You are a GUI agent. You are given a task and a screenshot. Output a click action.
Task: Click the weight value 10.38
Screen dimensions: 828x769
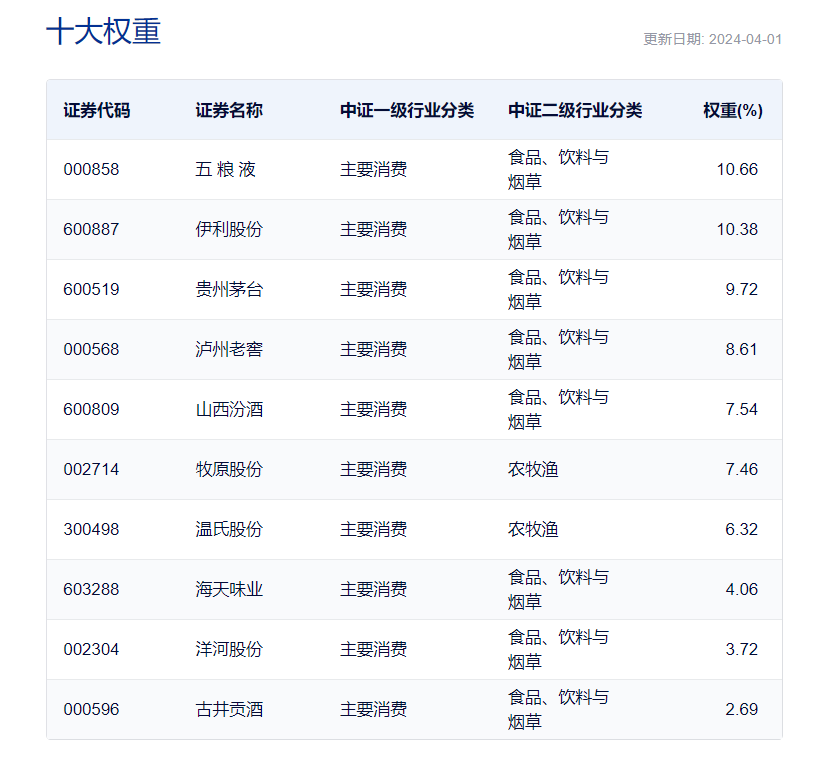click(737, 230)
